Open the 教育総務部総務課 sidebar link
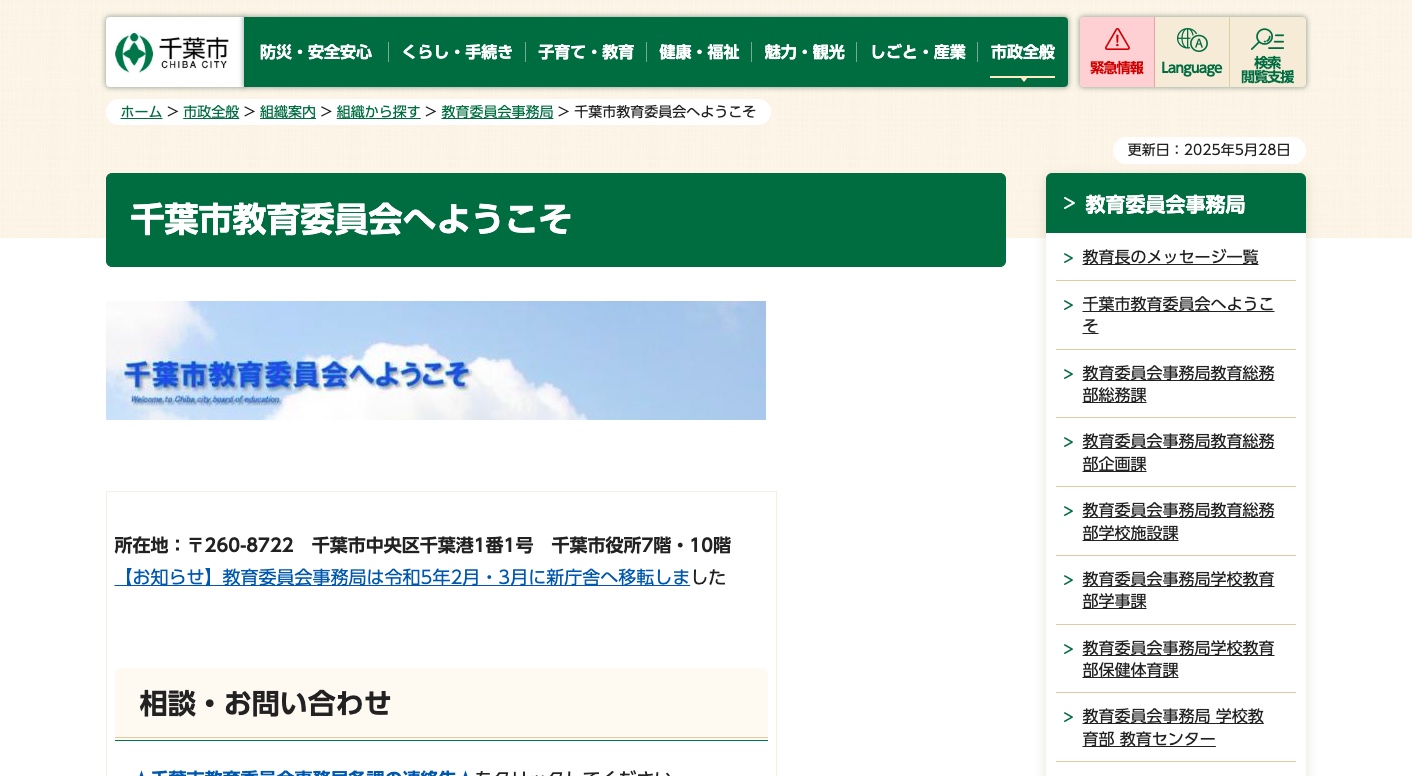 click(x=1178, y=384)
